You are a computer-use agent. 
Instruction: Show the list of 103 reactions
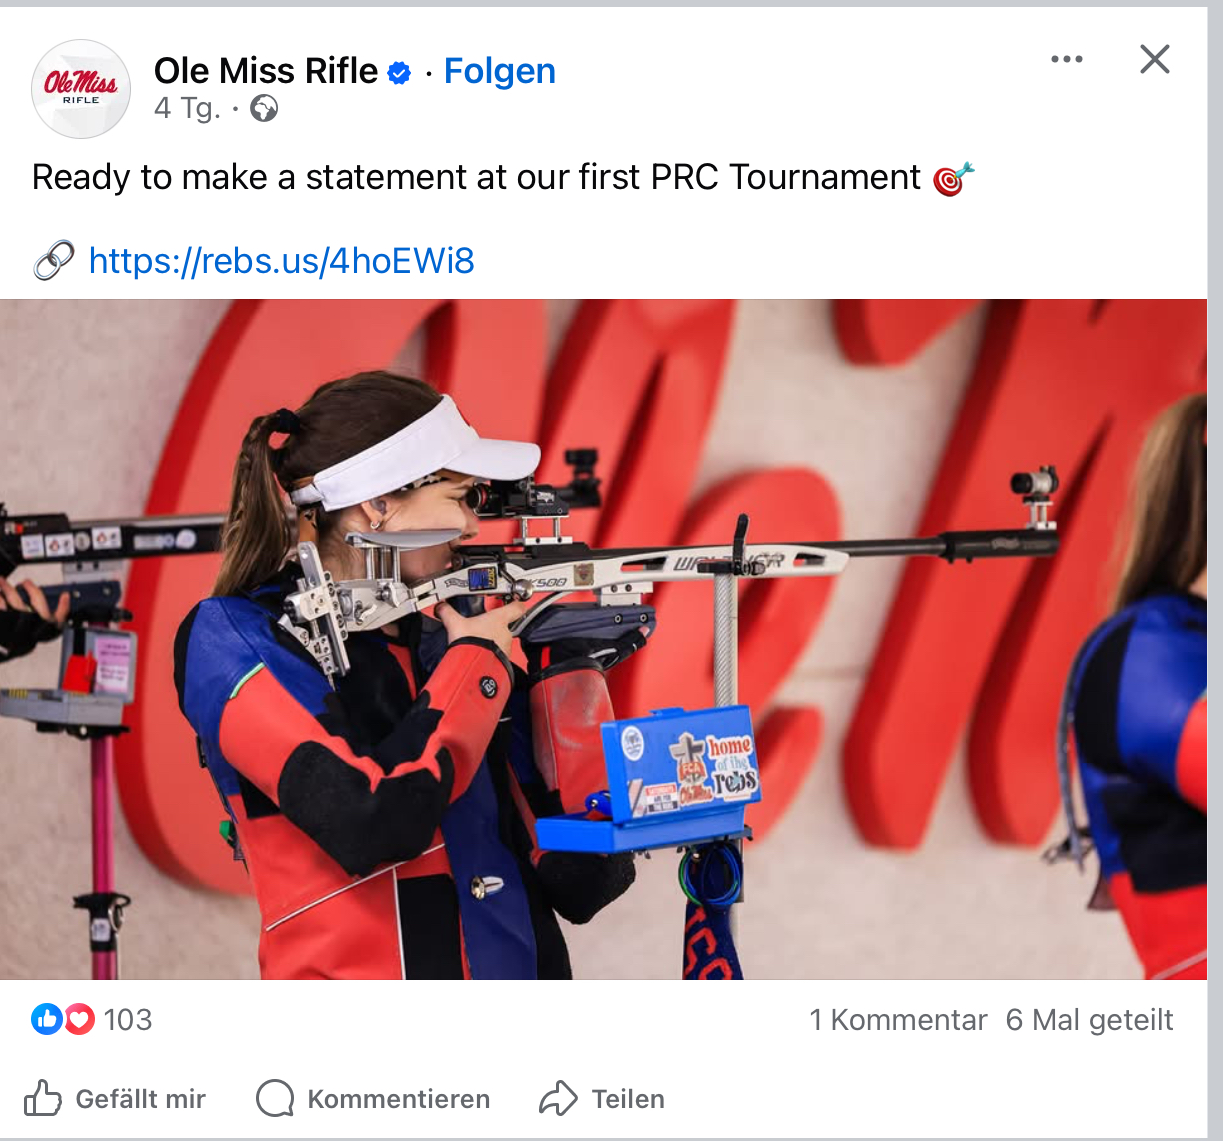pos(128,1019)
